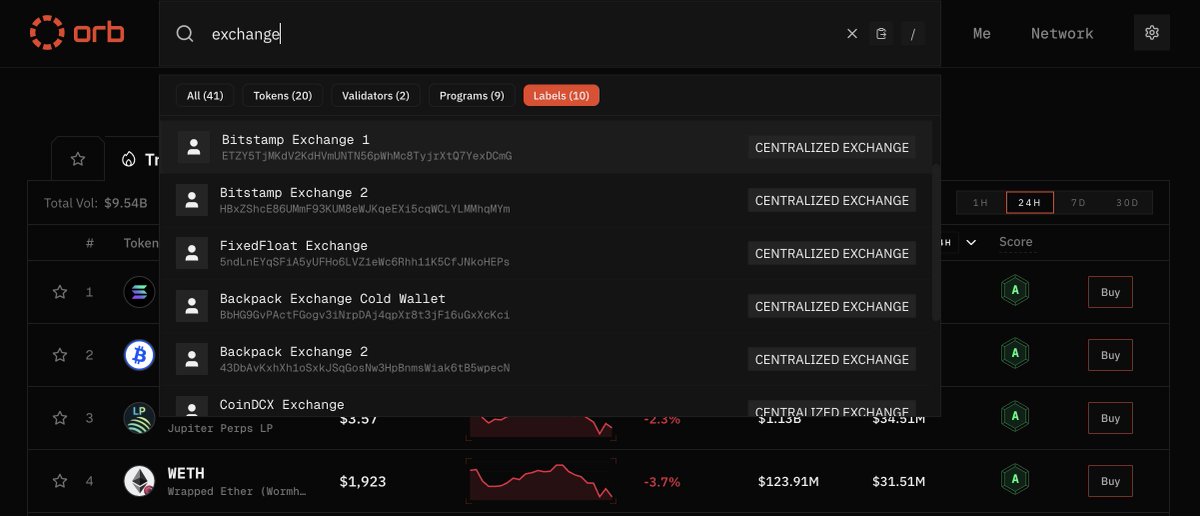Select the 7D timeframe
1200x516 pixels.
(x=1078, y=203)
